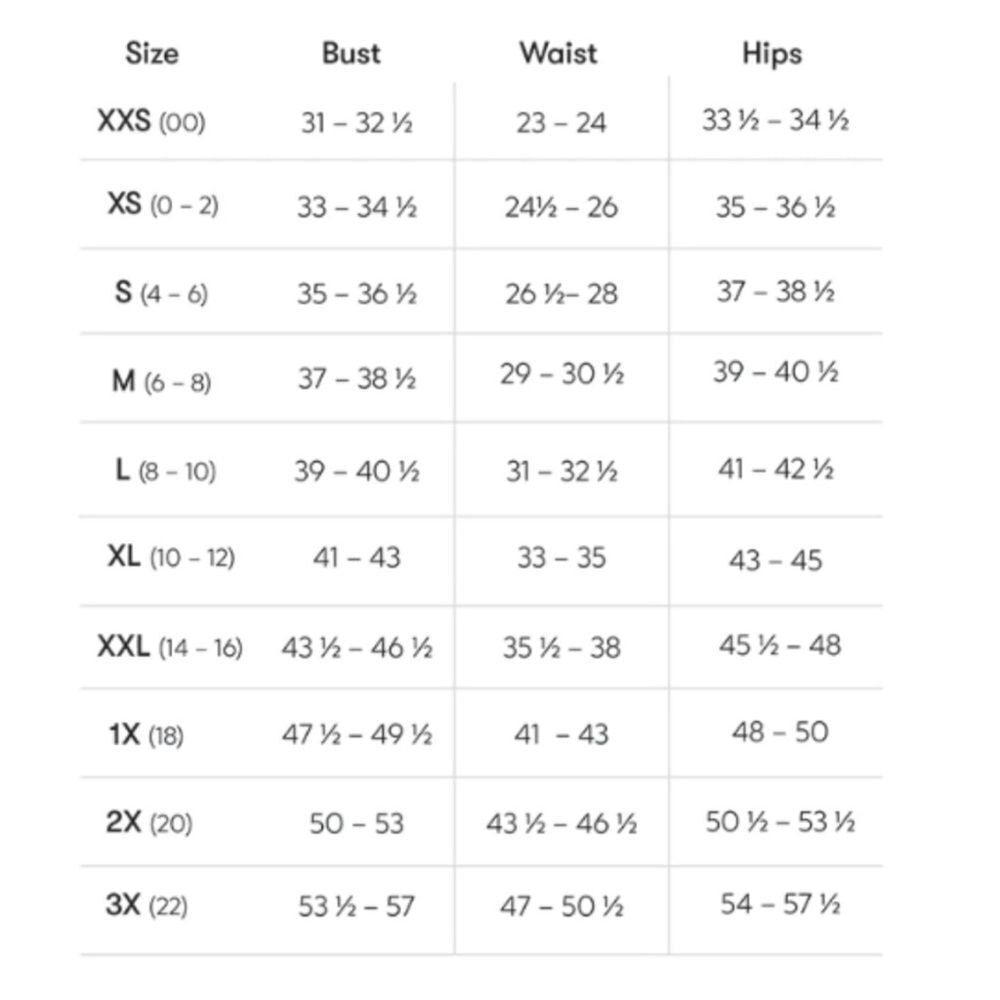Select the L (8 - 10) size label
This screenshot has height=1000, width=1000.
point(166,471)
